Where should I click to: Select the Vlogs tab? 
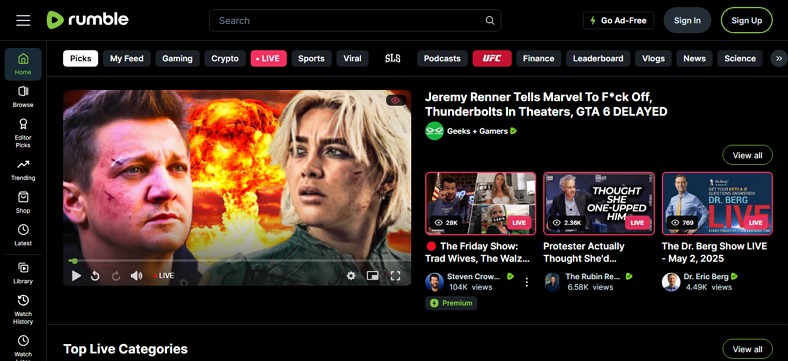tap(653, 58)
